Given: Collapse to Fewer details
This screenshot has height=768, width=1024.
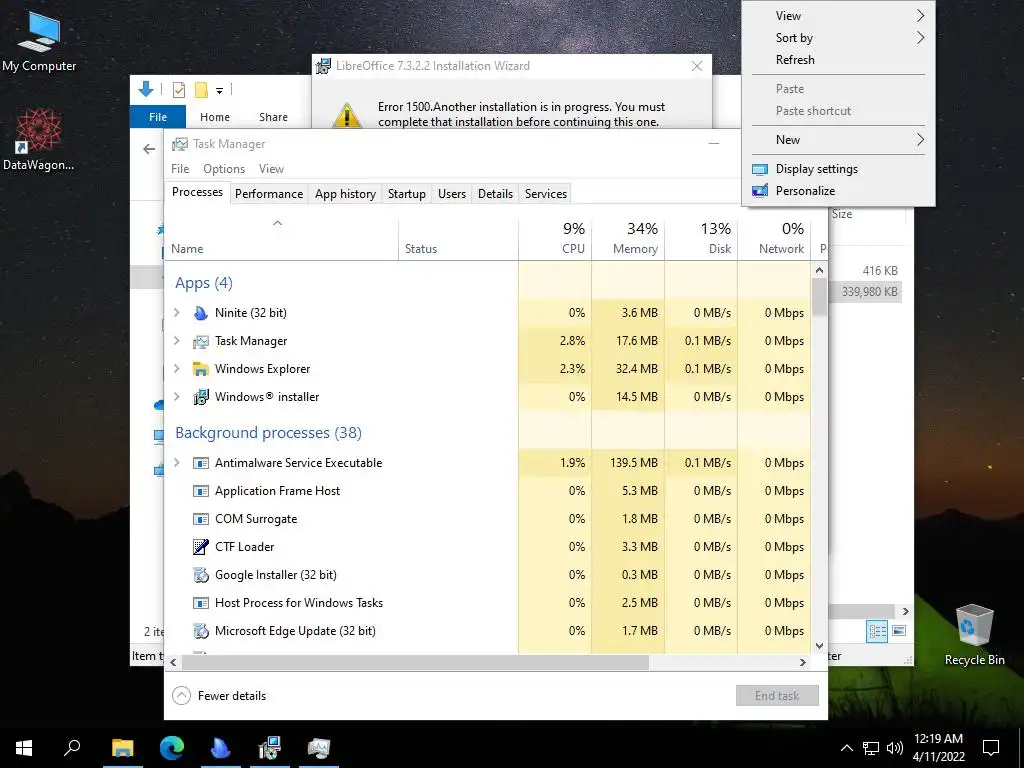Looking at the screenshot, I should (x=219, y=696).
